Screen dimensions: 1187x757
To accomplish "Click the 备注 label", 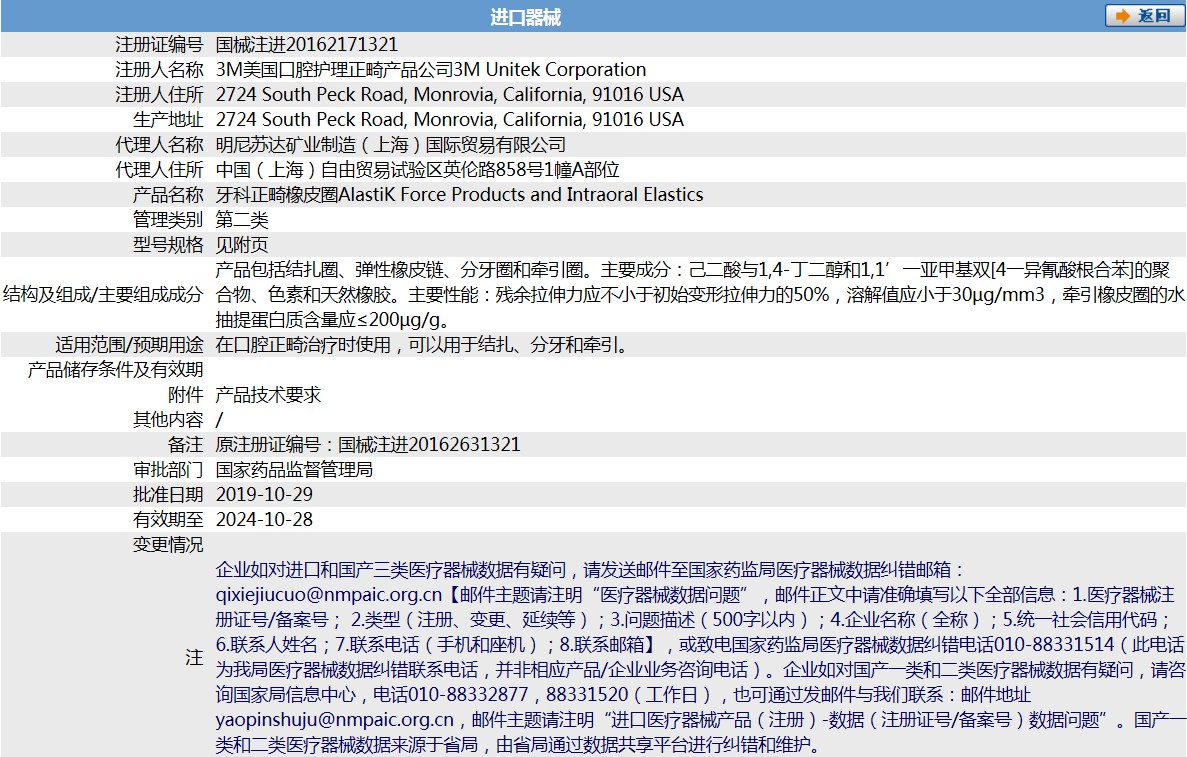I will 185,444.
